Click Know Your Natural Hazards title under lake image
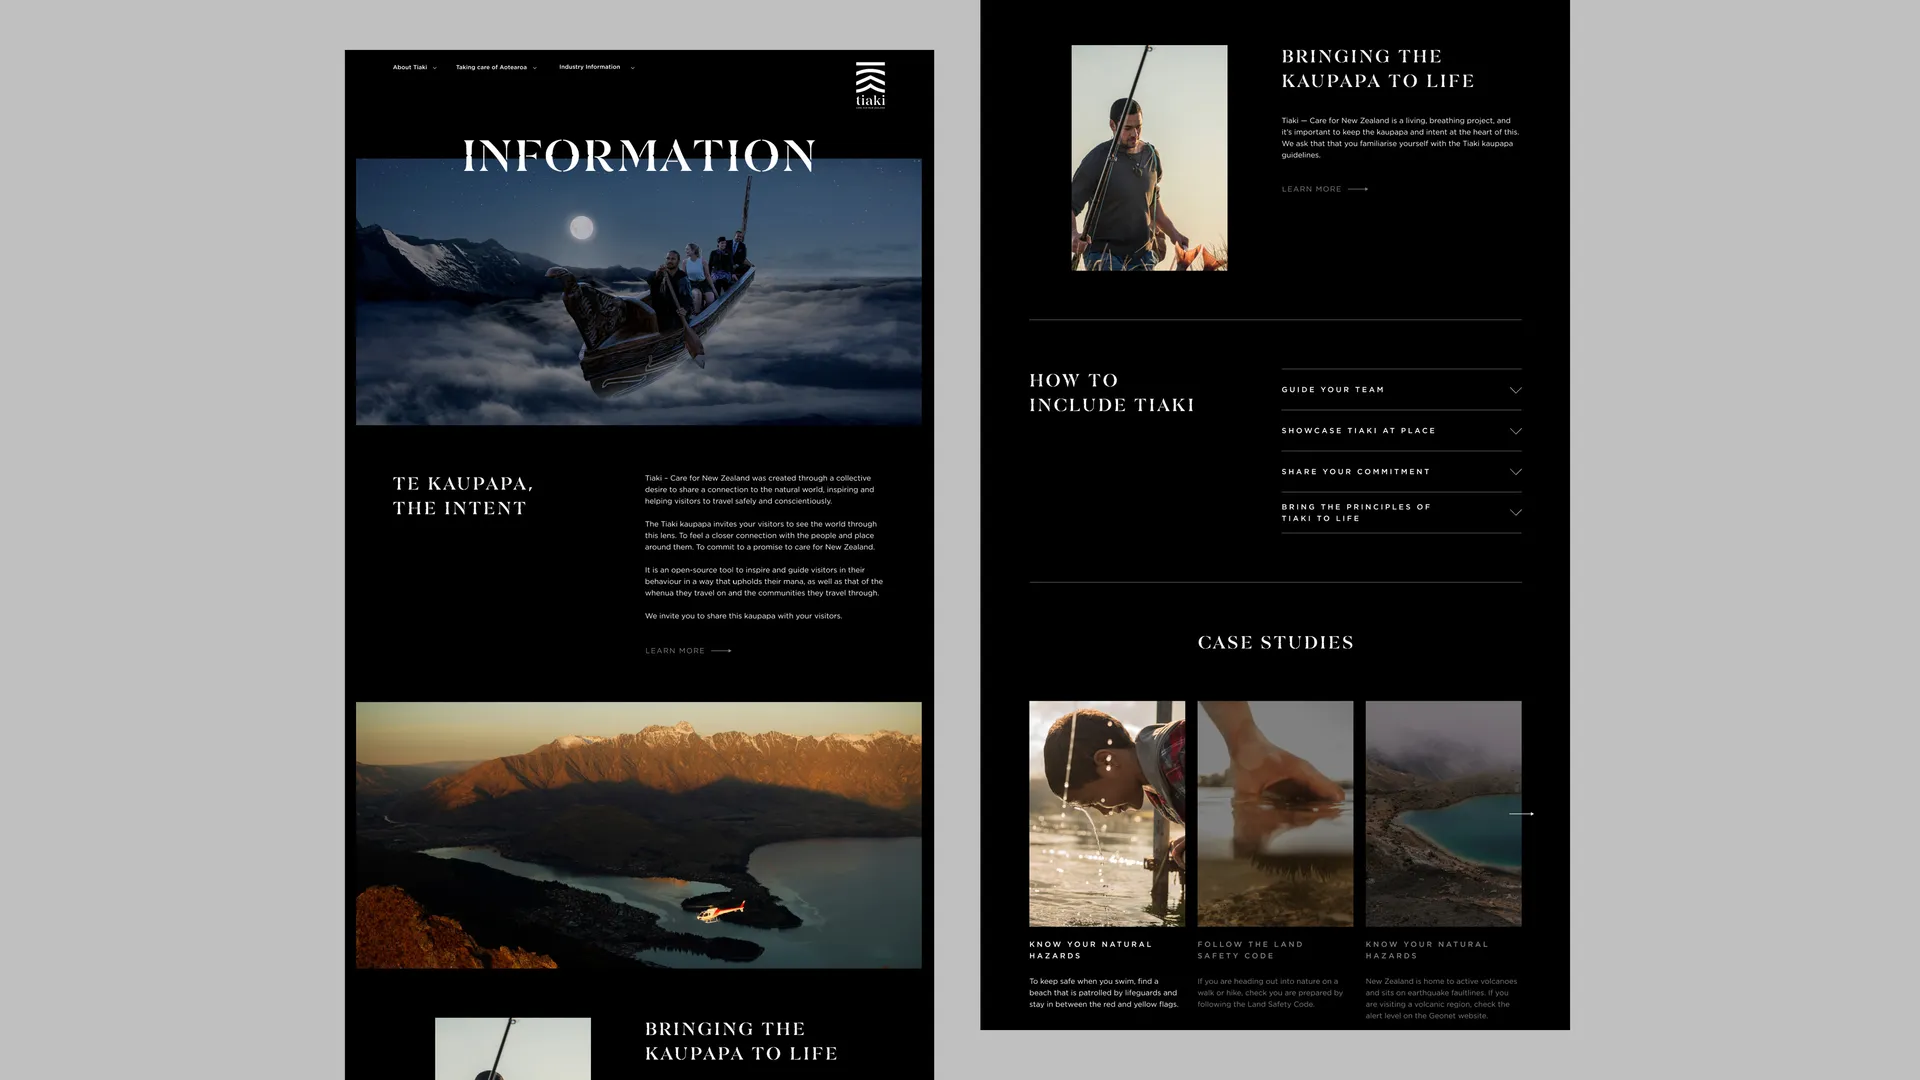 pyautogui.click(x=1427, y=950)
